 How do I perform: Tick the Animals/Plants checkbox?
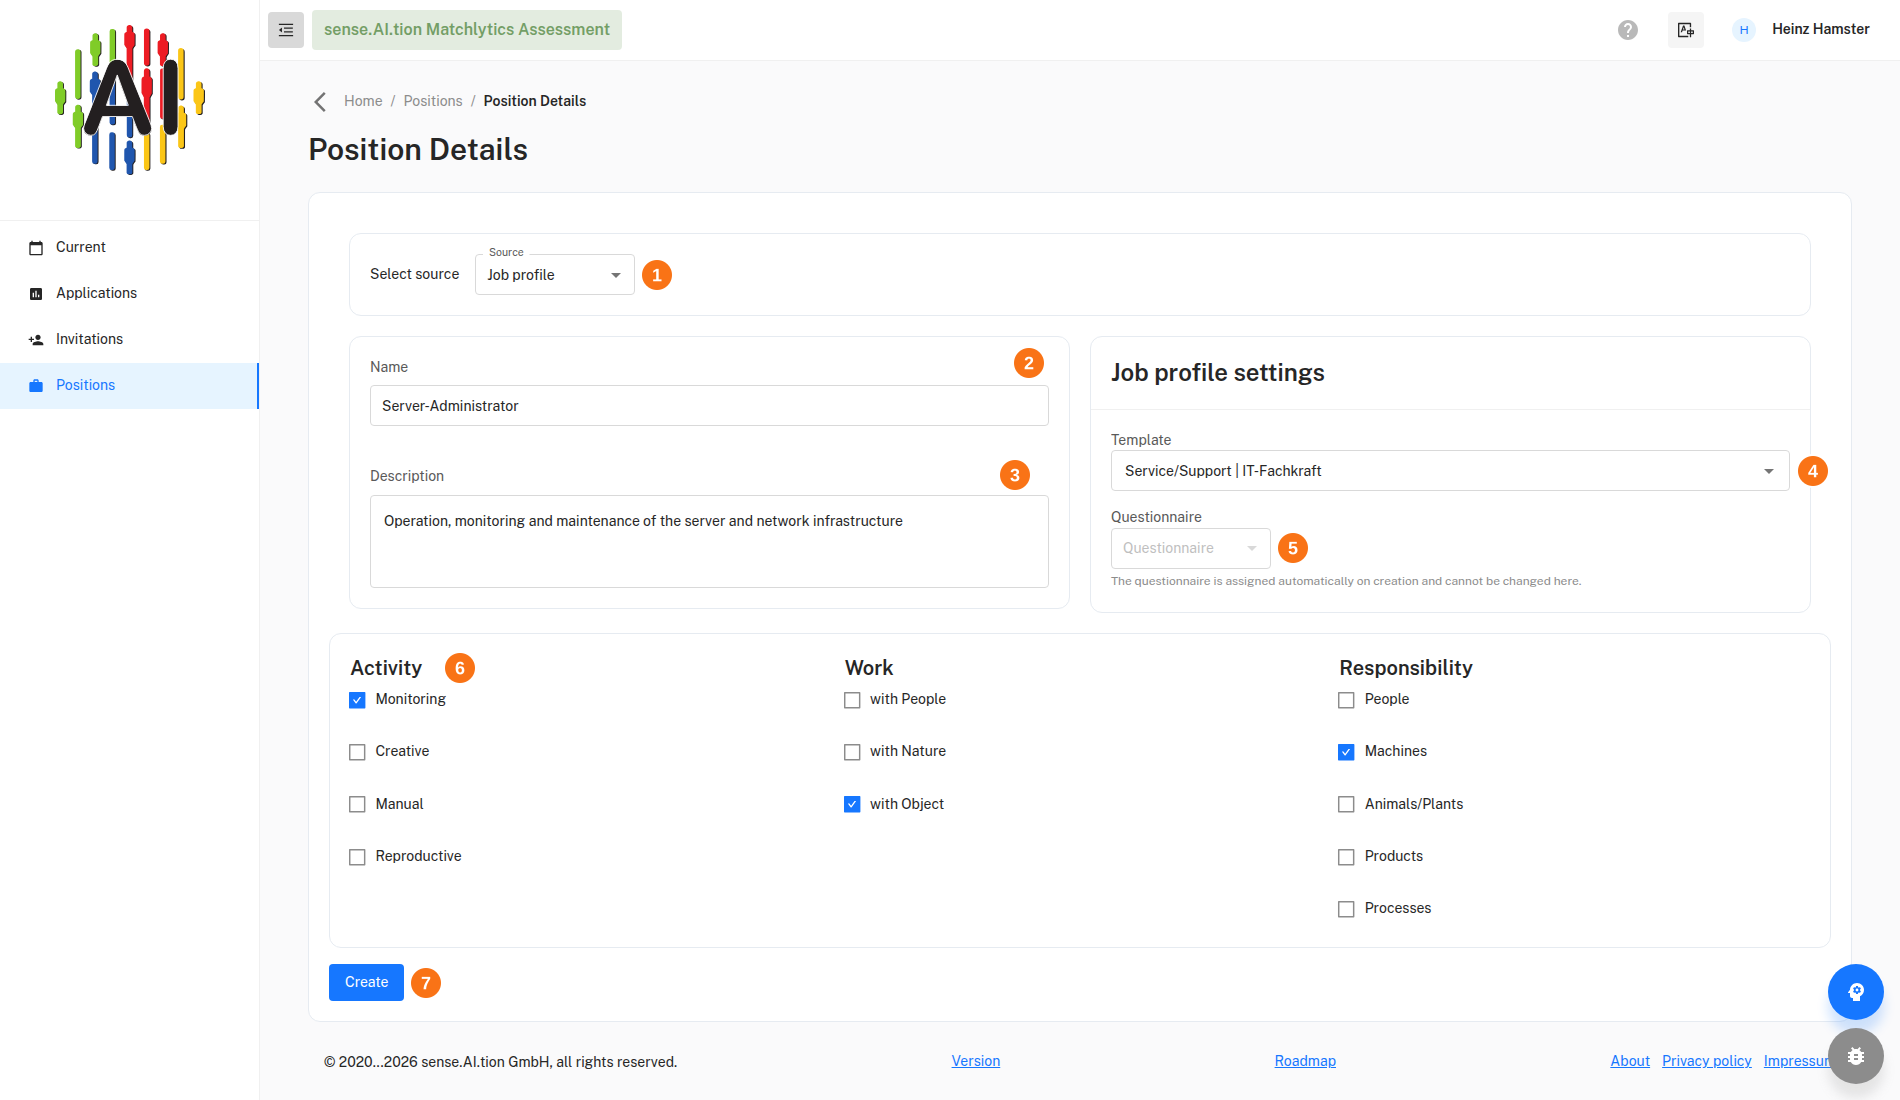tap(1346, 805)
